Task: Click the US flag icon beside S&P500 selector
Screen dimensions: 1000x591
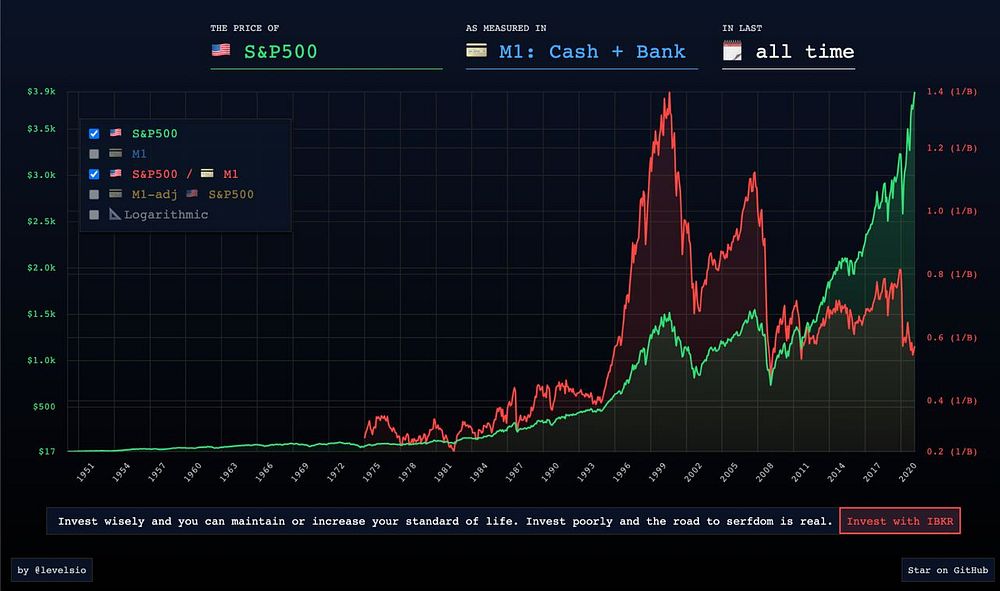Action: tap(221, 50)
